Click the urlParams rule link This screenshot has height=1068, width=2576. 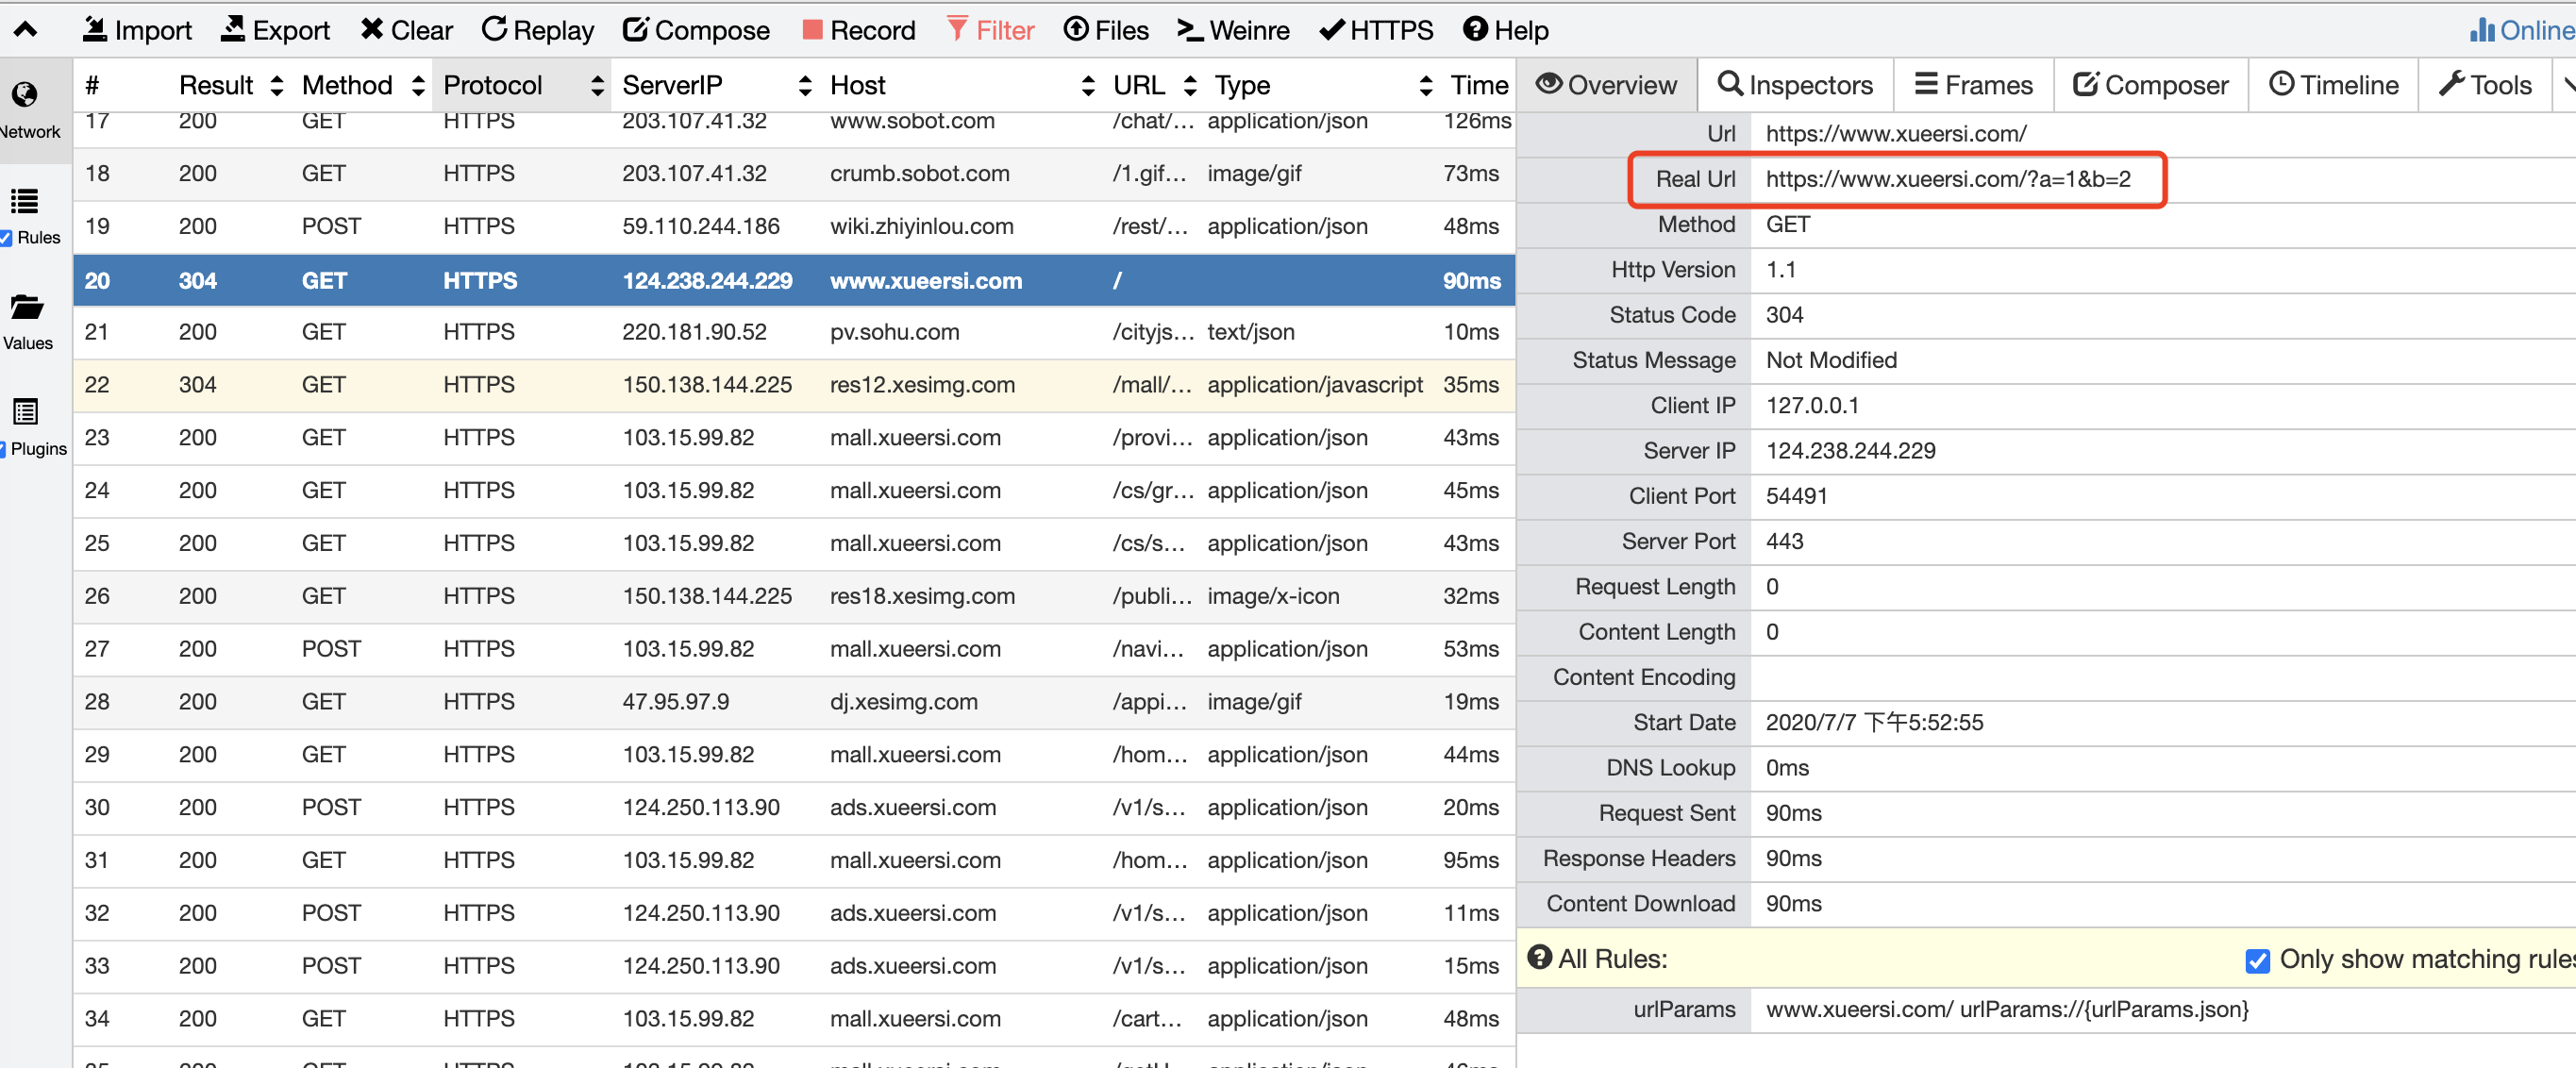2006,1010
